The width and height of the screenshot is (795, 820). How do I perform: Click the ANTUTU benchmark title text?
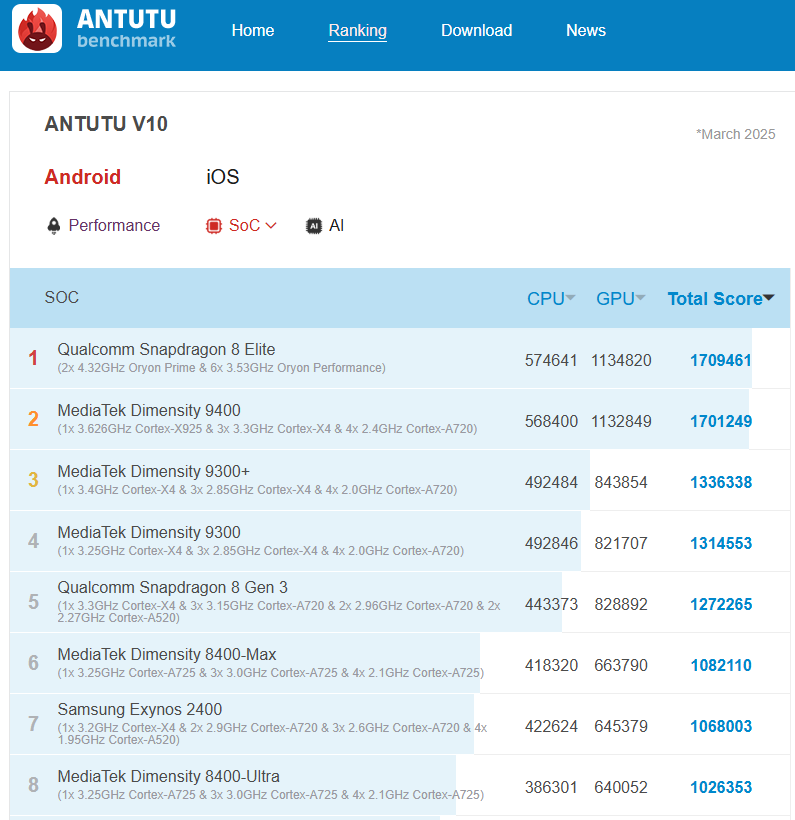coord(126,29)
